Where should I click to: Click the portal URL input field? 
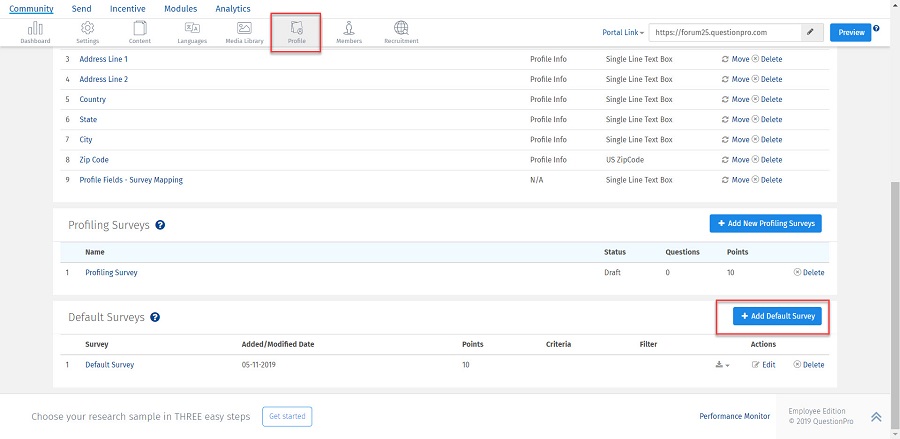(x=725, y=33)
